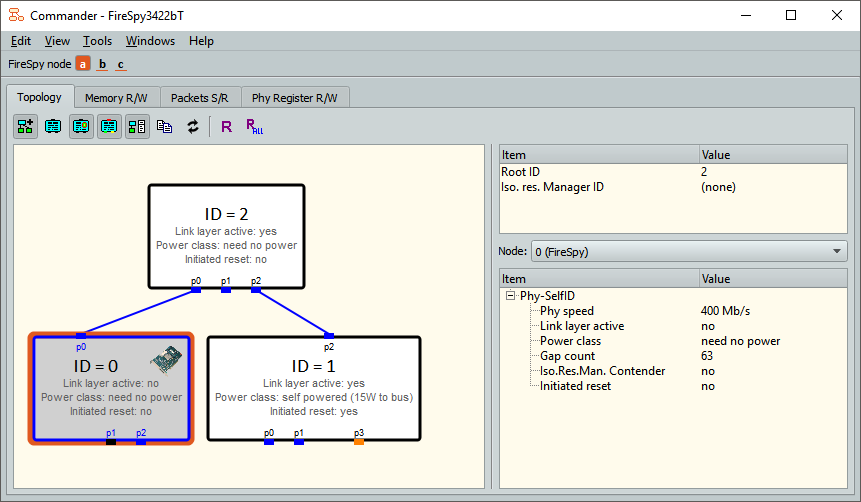861x502 pixels.
Task: Click the R ALL reset icon
Action: tap(254, 127)
